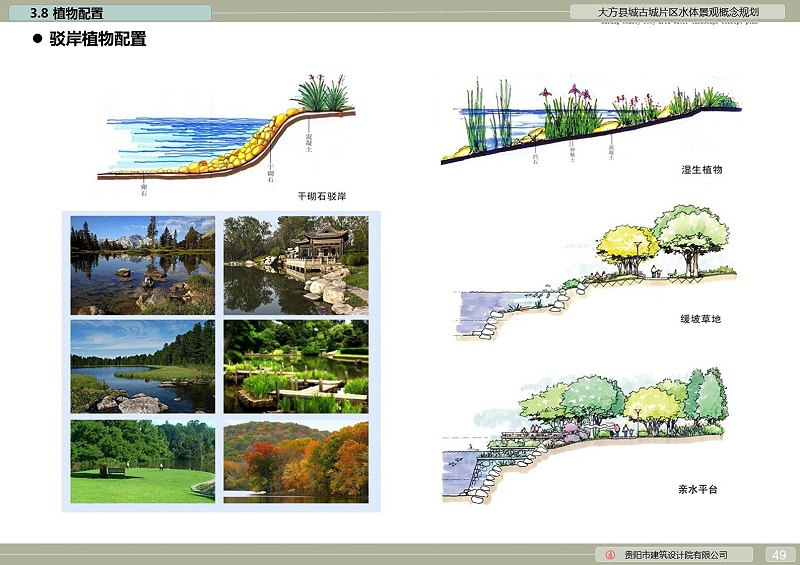Click the 湿生植物 caption
800x565 pixels.
tap(700, 170)
